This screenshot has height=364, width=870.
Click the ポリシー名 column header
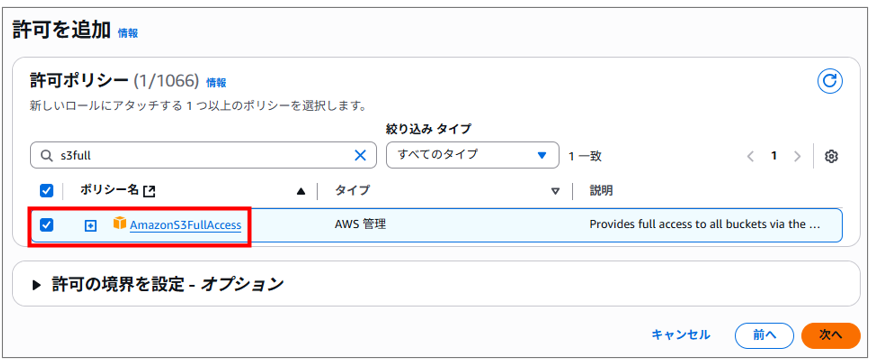pyautogui.click(x=109, y=190)
